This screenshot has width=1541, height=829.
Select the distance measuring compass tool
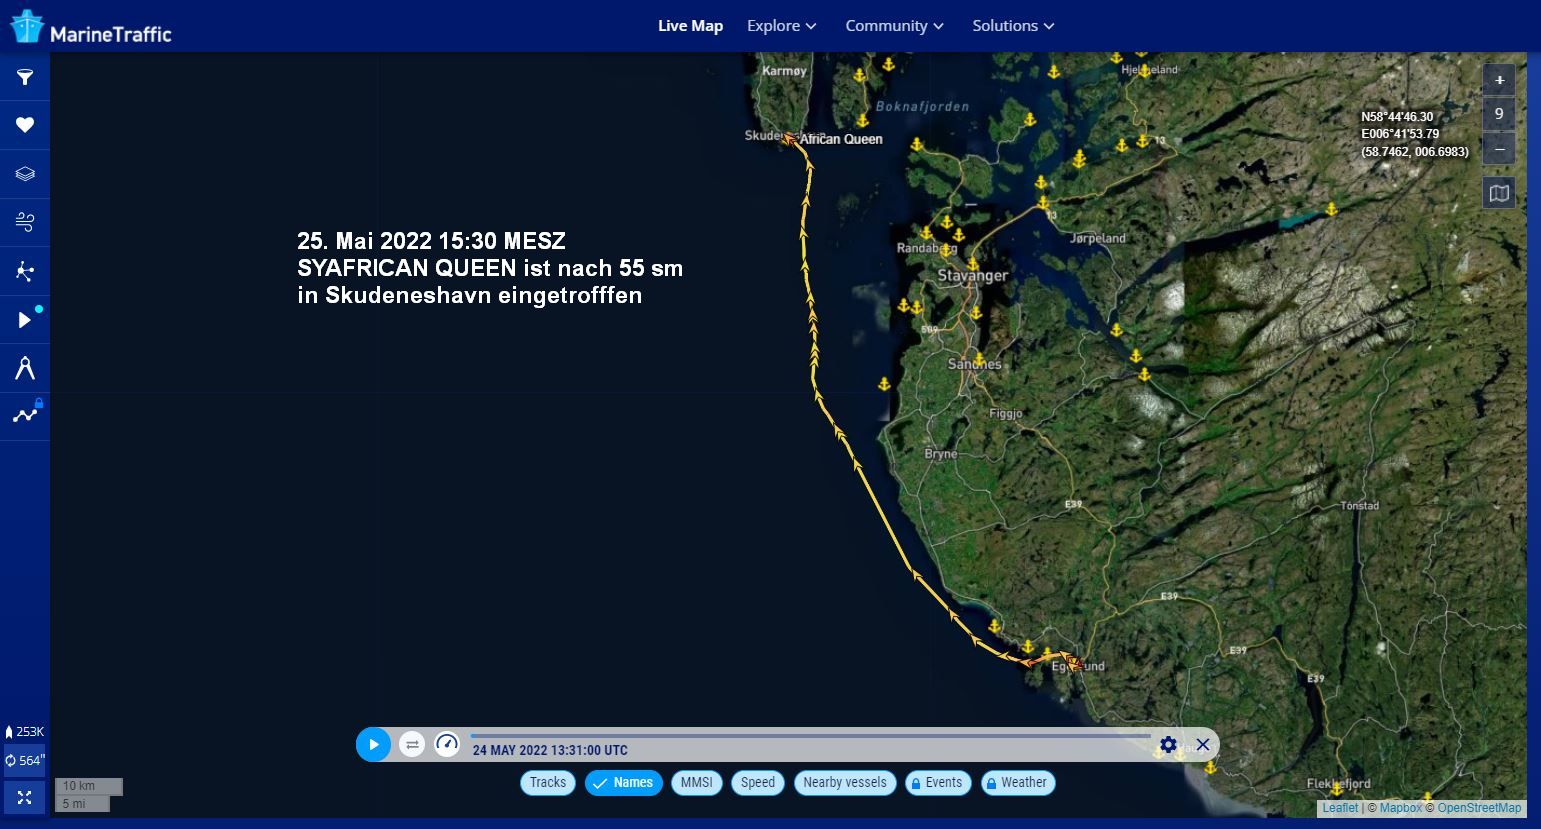coord(25,369)
